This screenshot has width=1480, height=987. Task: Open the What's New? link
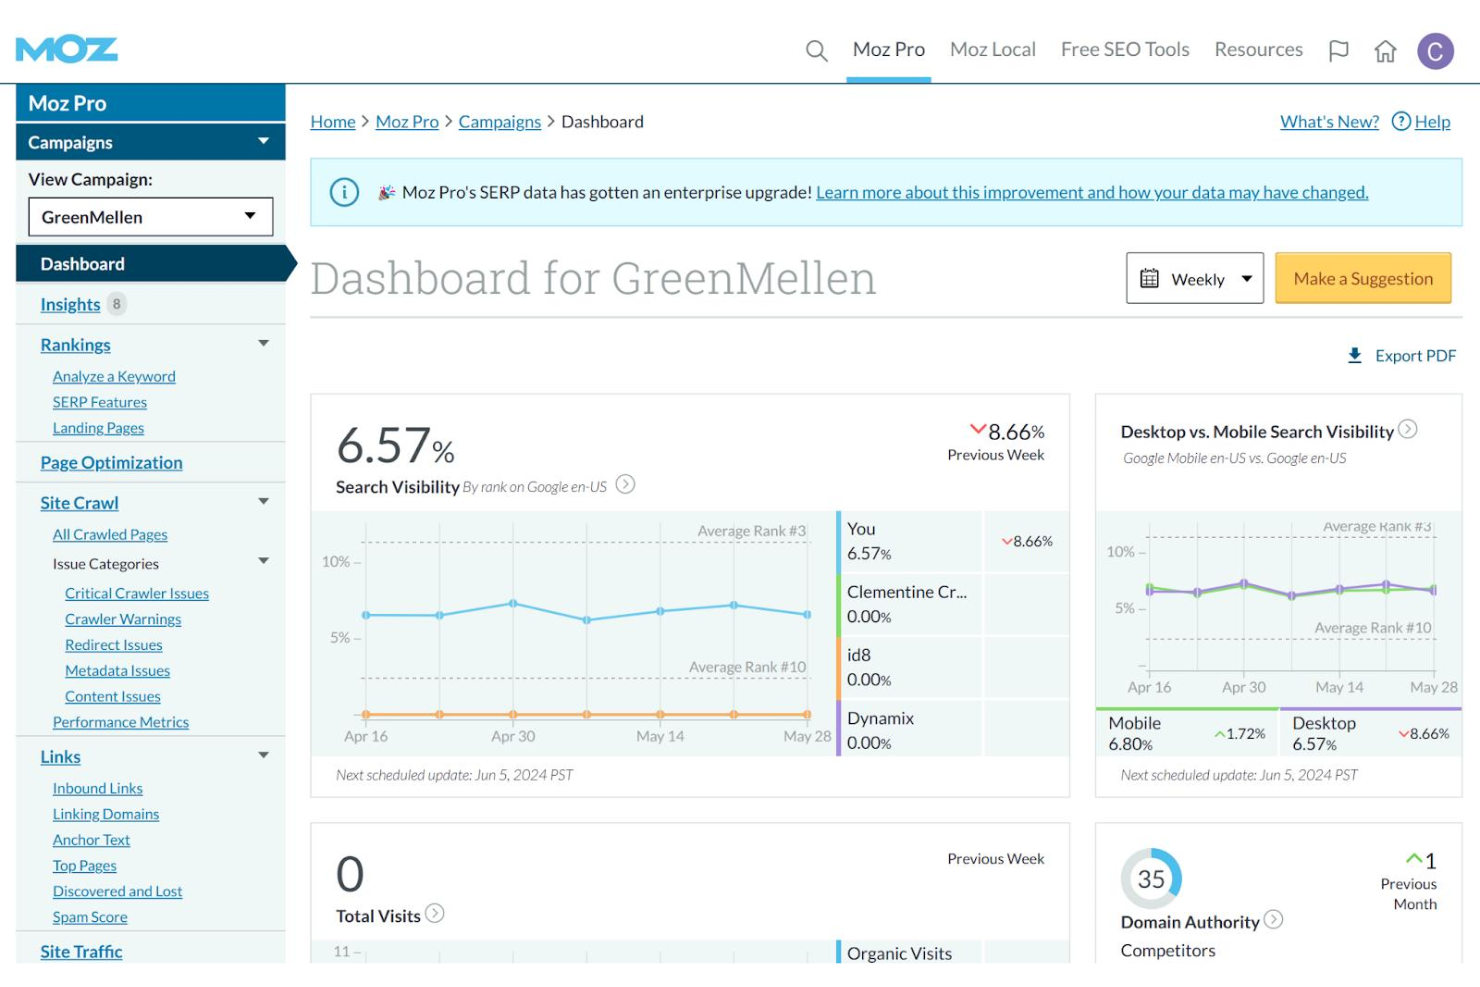pyautogui.click(x=1329, y=121)
